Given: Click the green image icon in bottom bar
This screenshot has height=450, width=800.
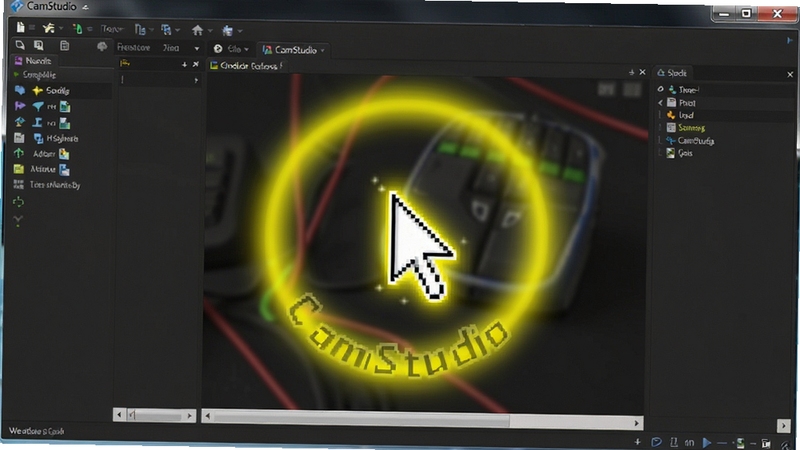Looking at the screenshot, I should tap(740, 443).
